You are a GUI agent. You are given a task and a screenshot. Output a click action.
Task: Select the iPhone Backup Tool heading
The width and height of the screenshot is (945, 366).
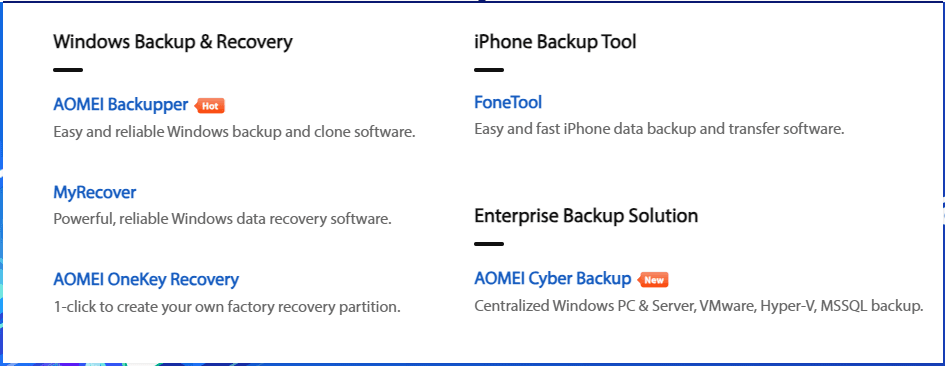tap(555, 42)
